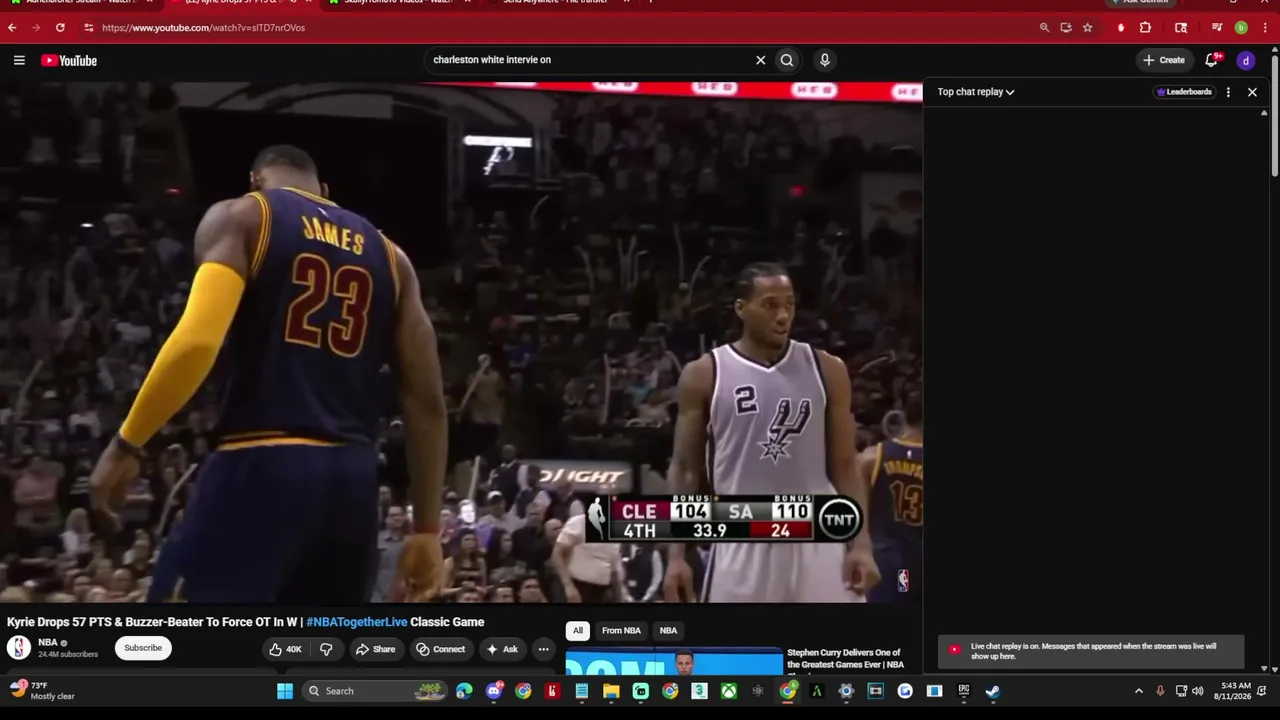Select the From NBA filter chip
The image size is (1280, 720).
[621, 631]
